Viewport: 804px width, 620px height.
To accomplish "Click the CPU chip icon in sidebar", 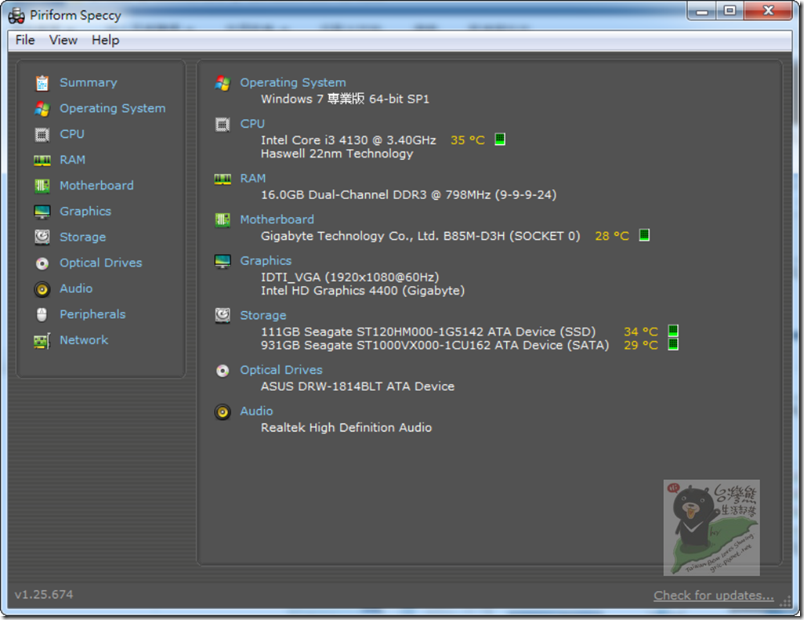I will coord(42,135).
